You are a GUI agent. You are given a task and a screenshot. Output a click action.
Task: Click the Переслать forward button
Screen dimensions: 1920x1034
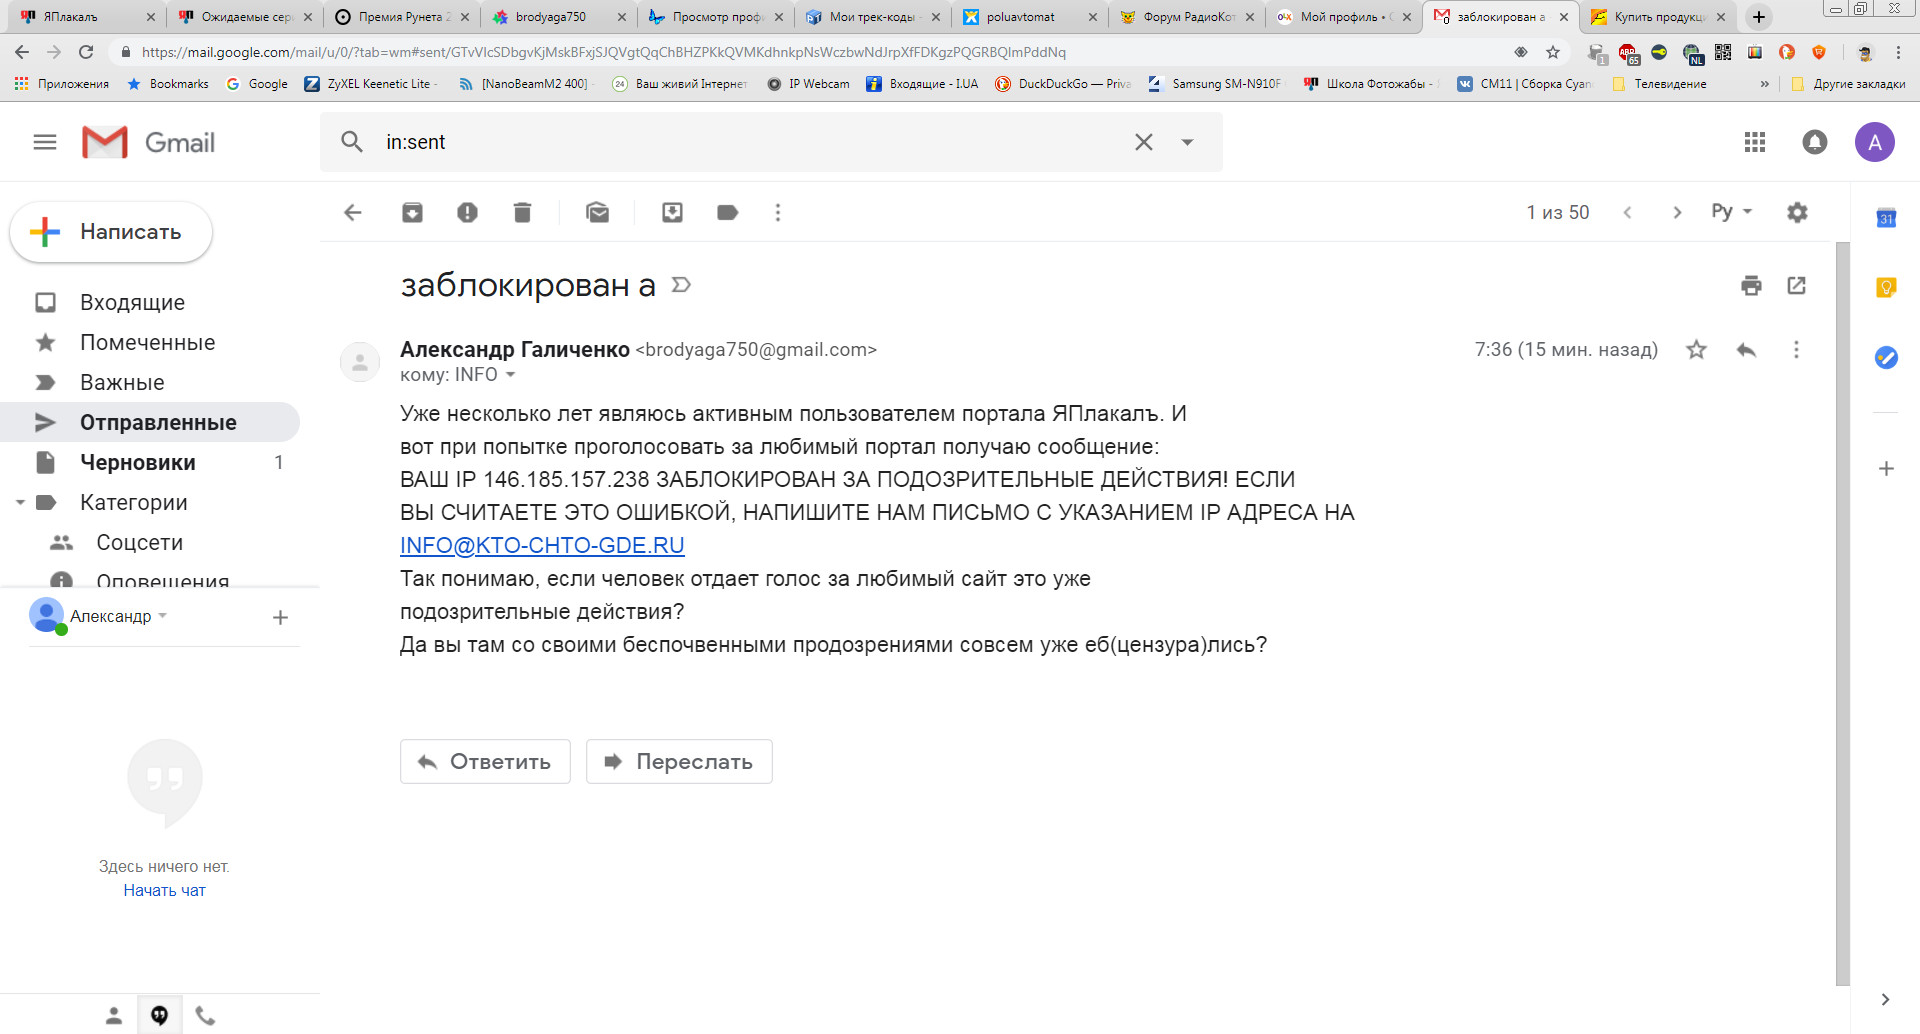click(x=679, y=761)
